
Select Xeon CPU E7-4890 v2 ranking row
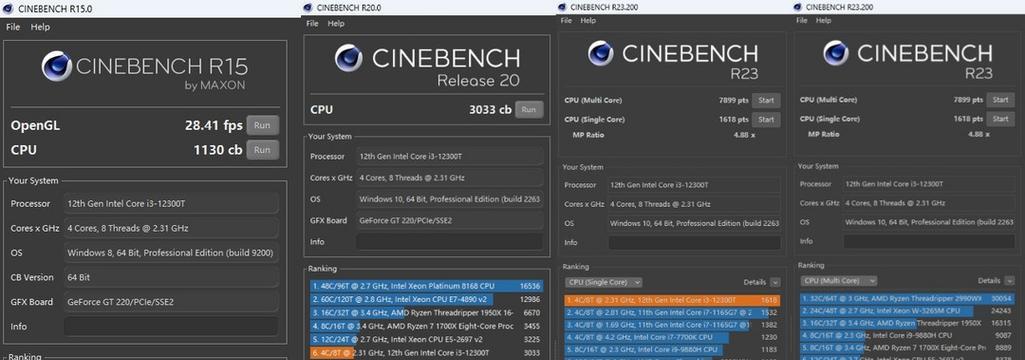[x=426, y=299]
